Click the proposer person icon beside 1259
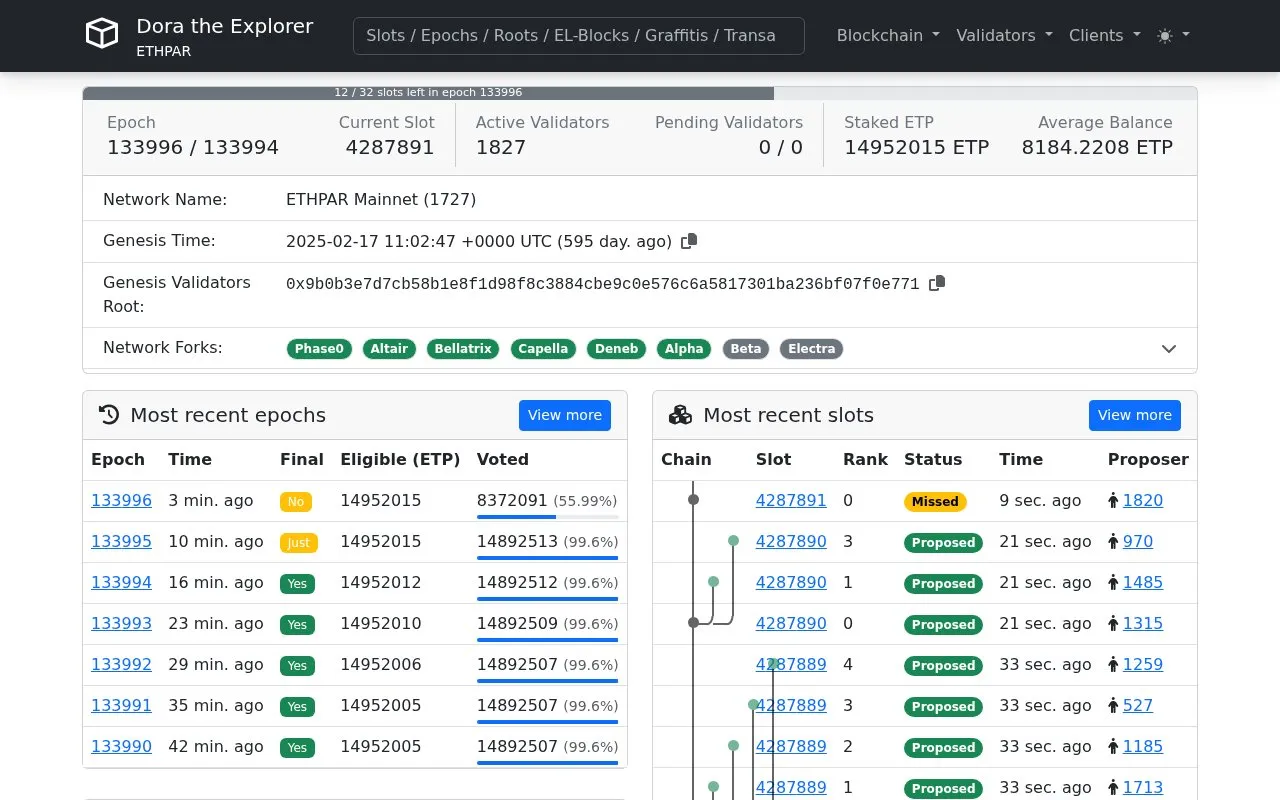This screenshot has height=800, width=1280. point(1113,665)
